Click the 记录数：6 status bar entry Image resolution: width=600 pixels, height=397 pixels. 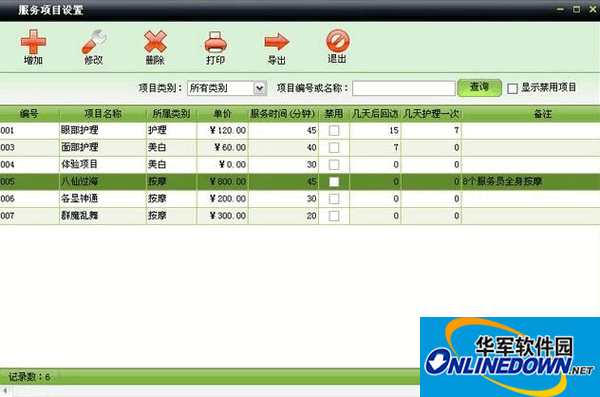click(29, 377)
